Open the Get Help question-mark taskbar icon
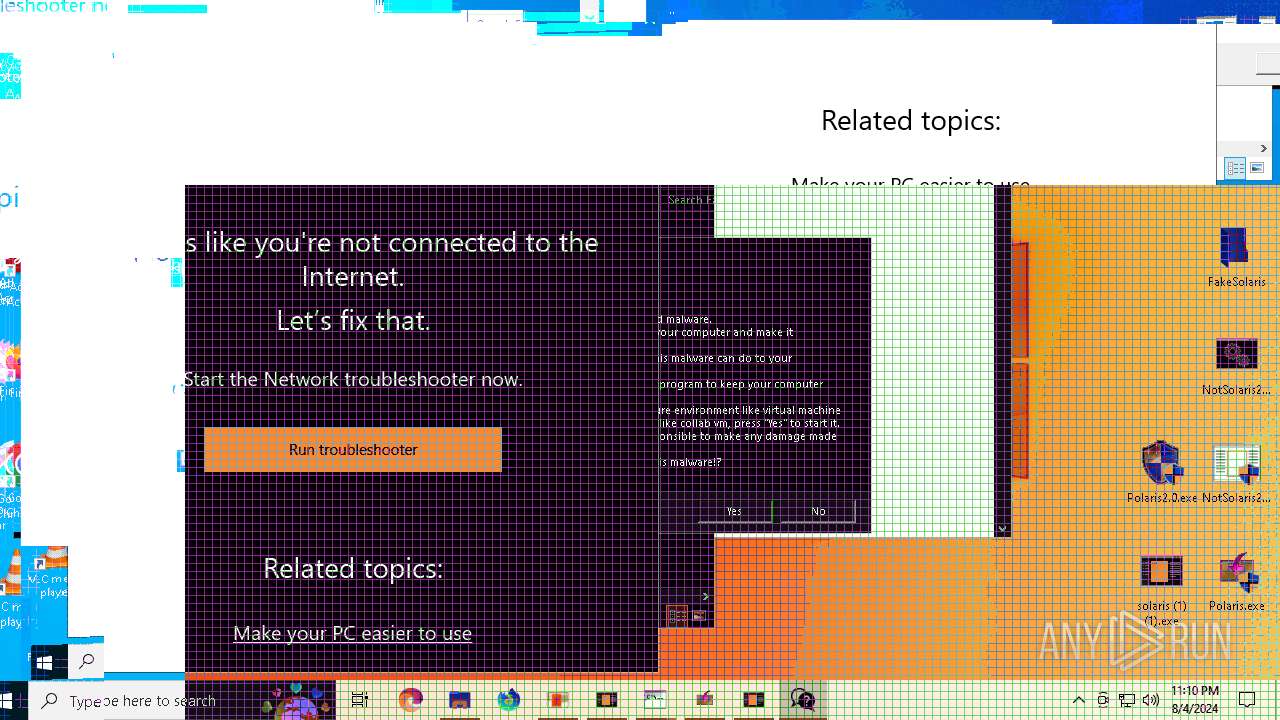This screenshot has height=720, width=1280. tap(802, 700)
